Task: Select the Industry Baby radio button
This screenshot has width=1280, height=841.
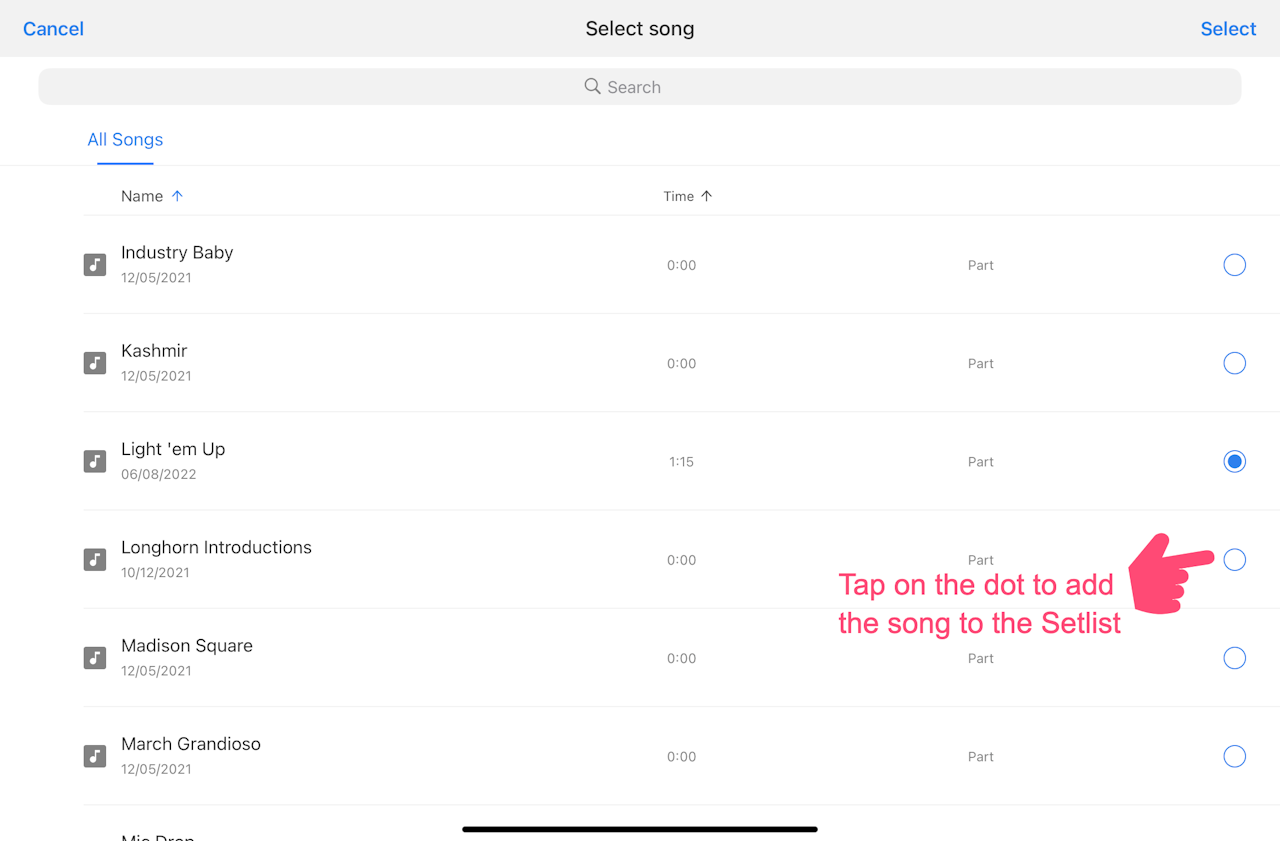Action: [1235, 265]
